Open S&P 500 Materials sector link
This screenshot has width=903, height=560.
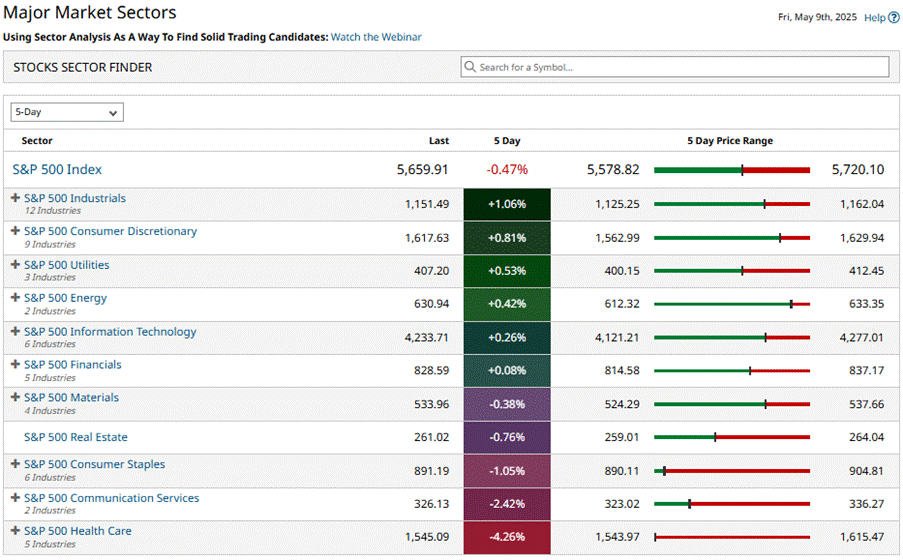[71, 398]
